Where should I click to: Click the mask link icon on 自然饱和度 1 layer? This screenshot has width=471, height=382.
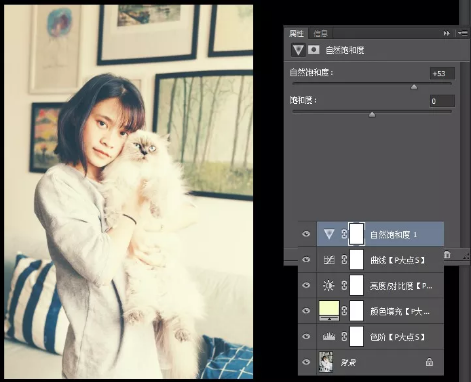[344, 234]
